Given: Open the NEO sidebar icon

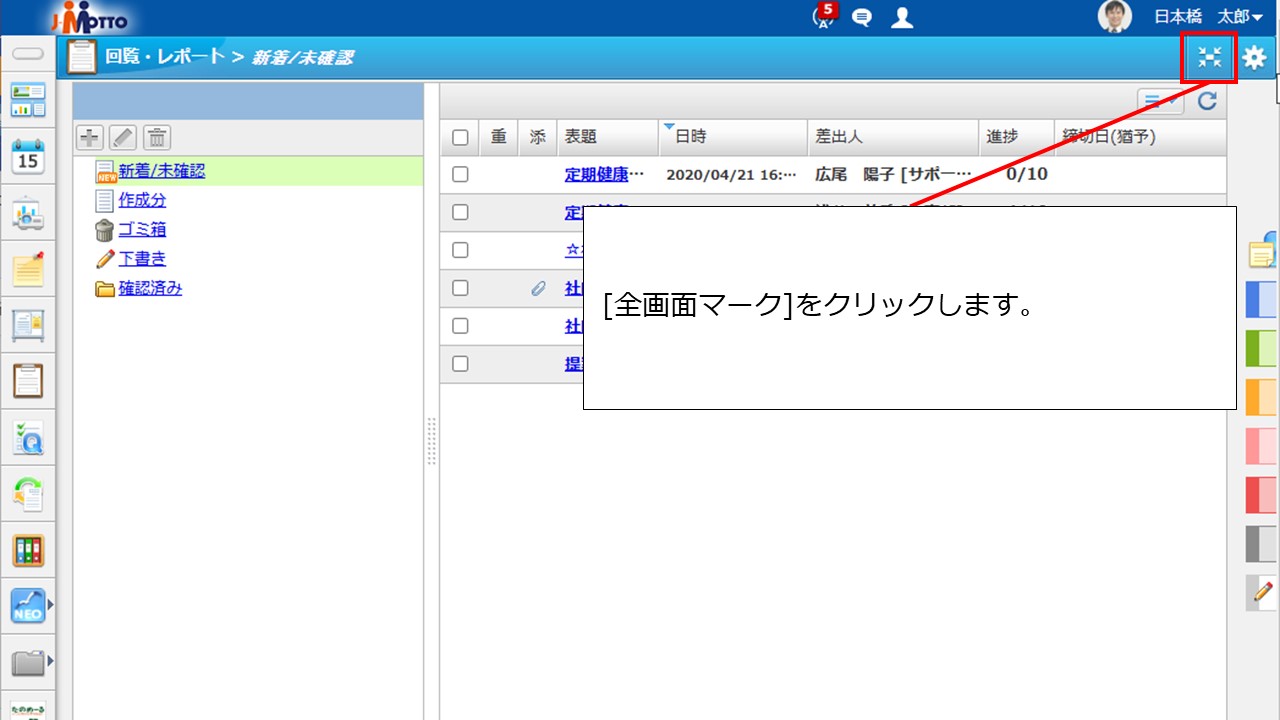Looking at the screenshot, I should point(28,605).
